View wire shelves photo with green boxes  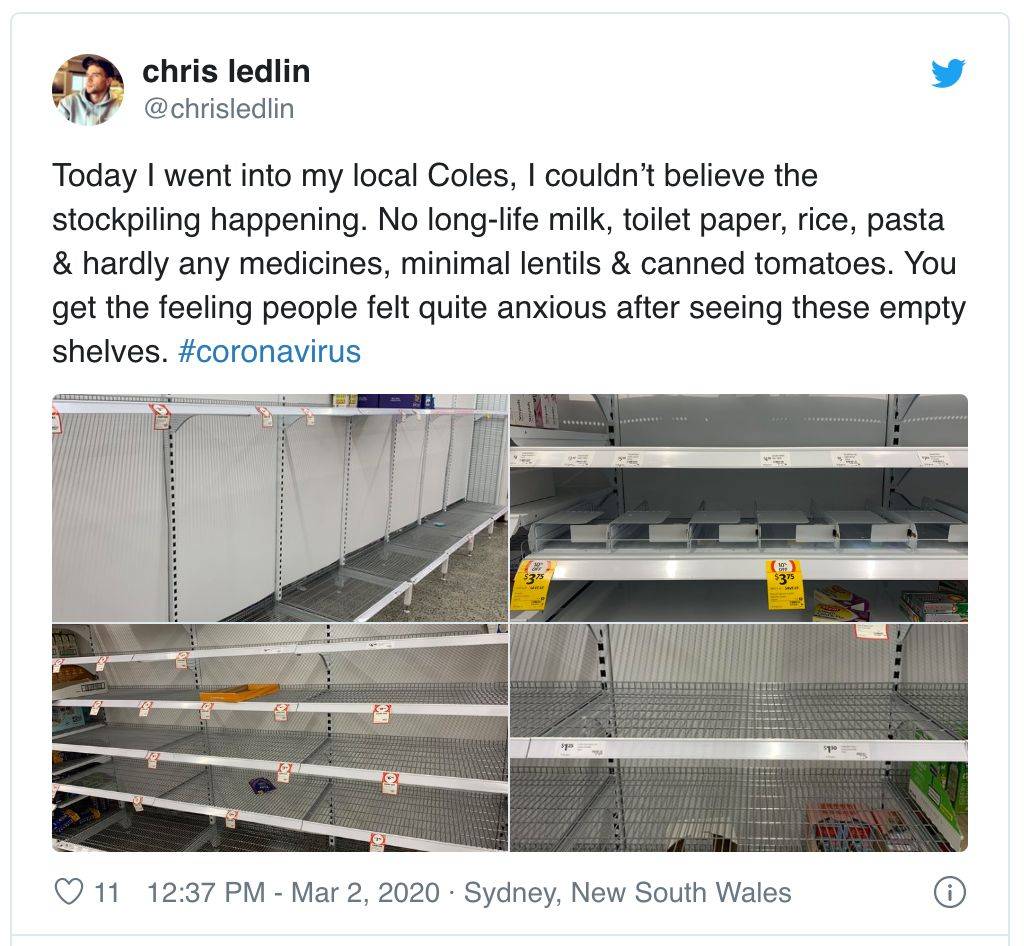pyautogui.click(x=739, y=738)
